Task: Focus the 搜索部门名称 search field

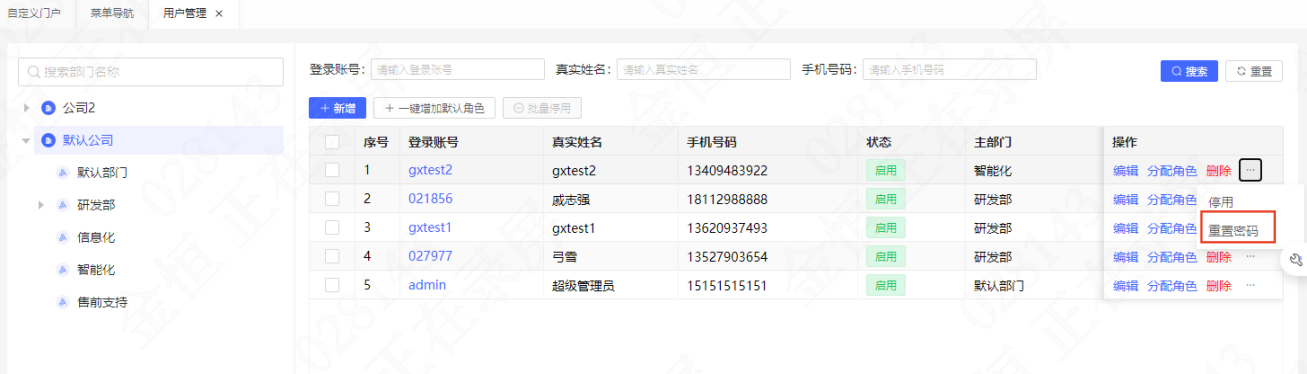Action: tap(151, 72)
